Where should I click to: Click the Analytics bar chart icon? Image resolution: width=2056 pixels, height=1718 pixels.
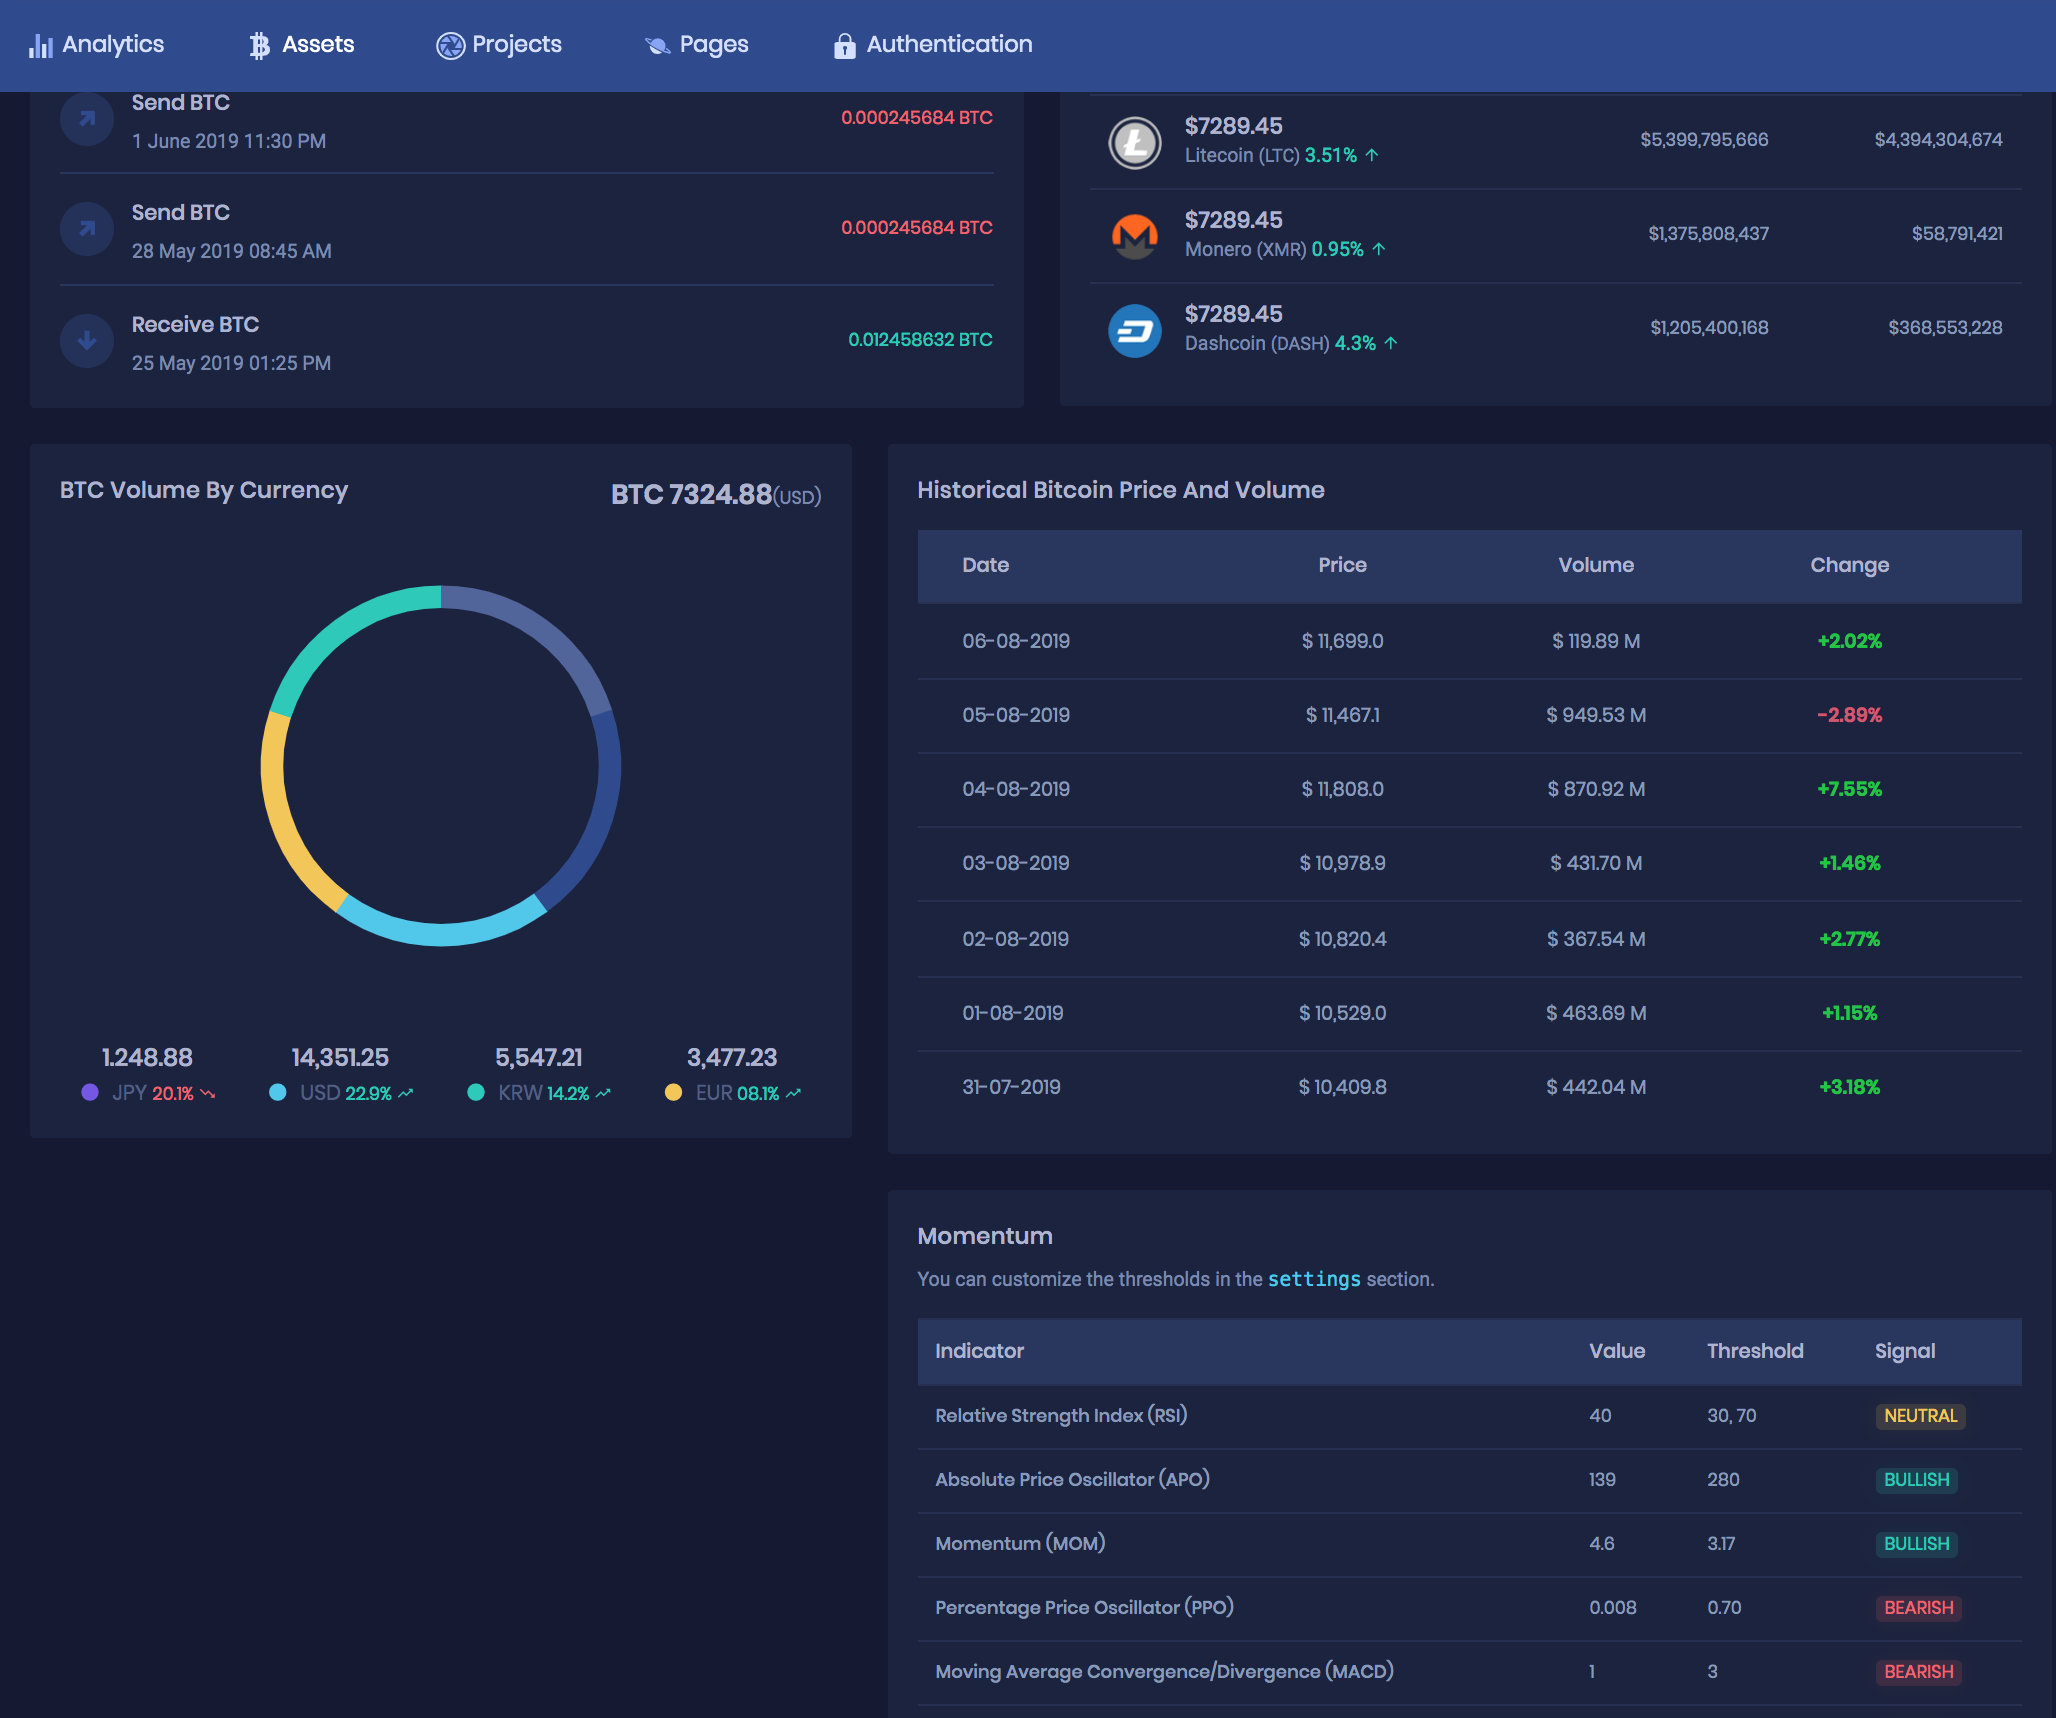point(41,45)
